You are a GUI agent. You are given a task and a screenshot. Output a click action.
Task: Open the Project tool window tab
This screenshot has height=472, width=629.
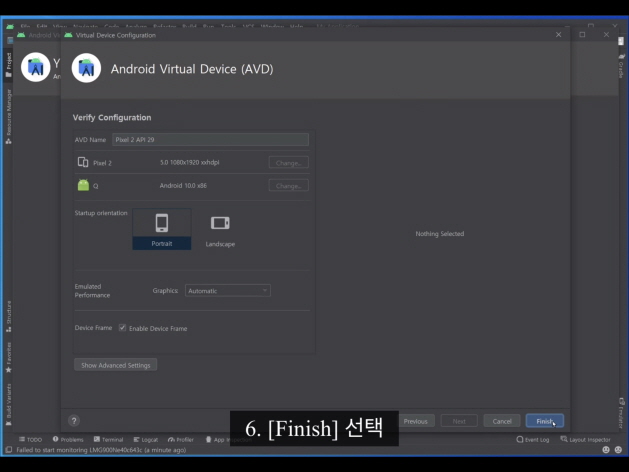(8, 65)
